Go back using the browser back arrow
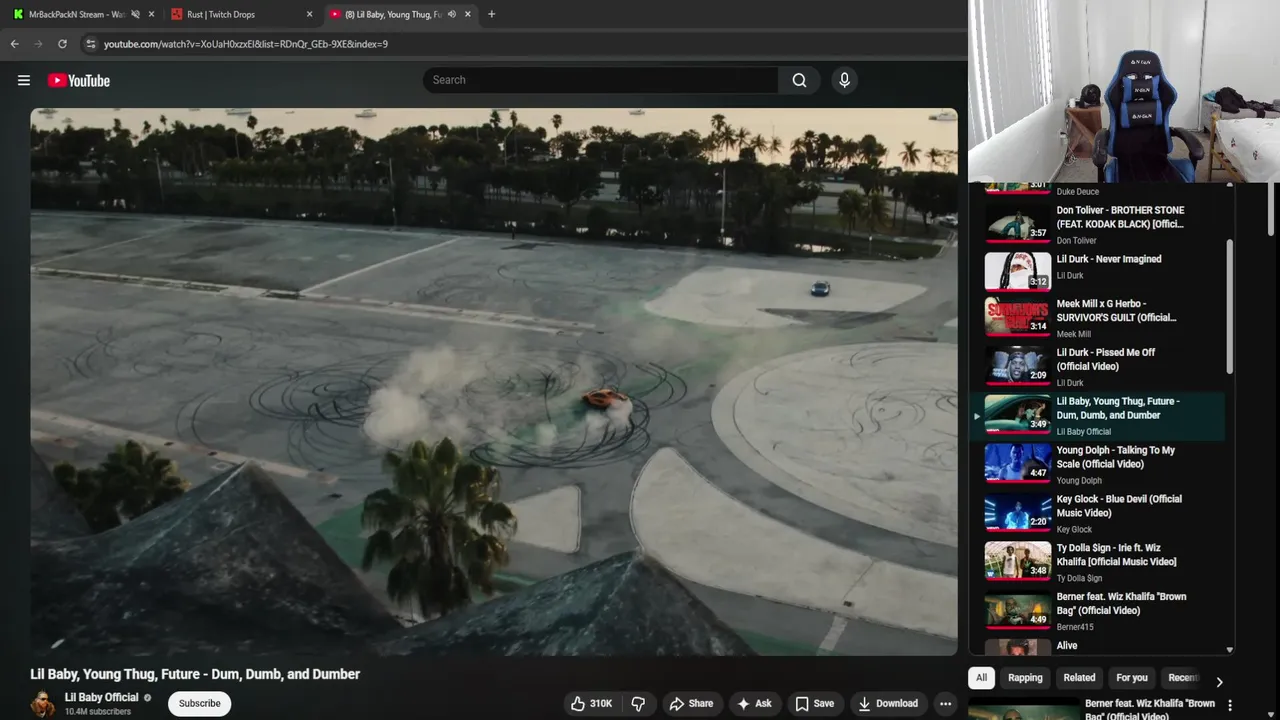The height and width of the screenshot is (720, 1280). point(14,44)
